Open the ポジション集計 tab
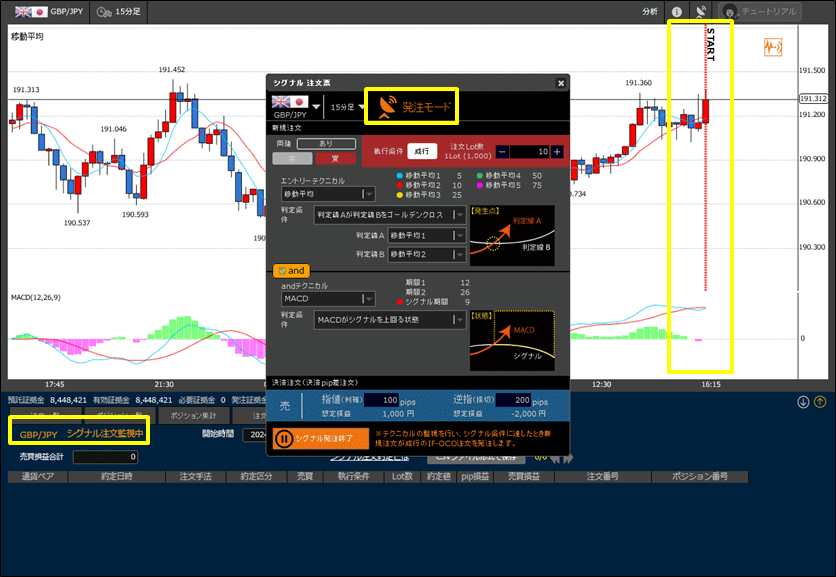The height and width of the screenshot is (577, 836). 194,415
